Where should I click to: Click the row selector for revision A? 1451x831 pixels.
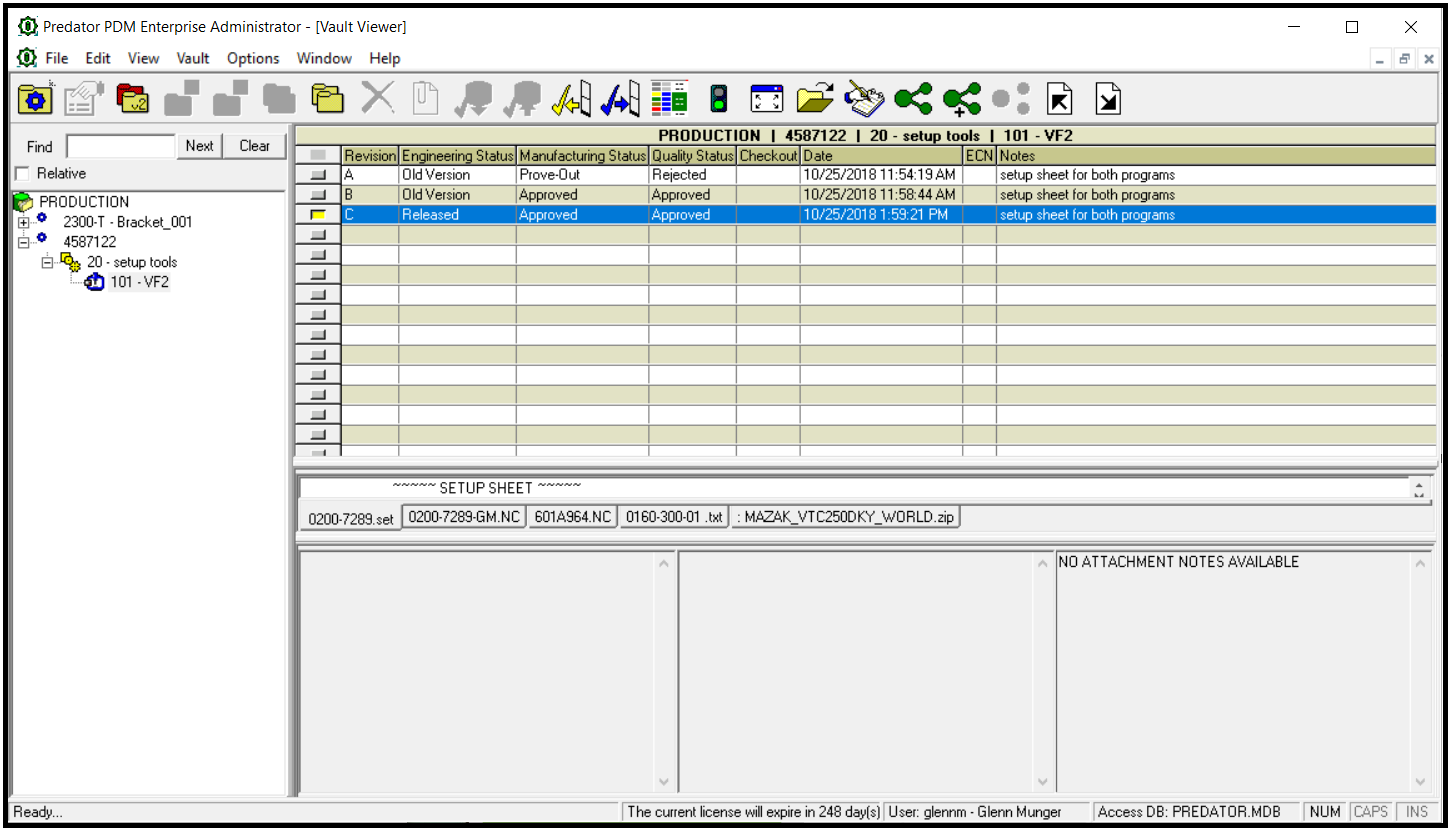tap(319, 175)
